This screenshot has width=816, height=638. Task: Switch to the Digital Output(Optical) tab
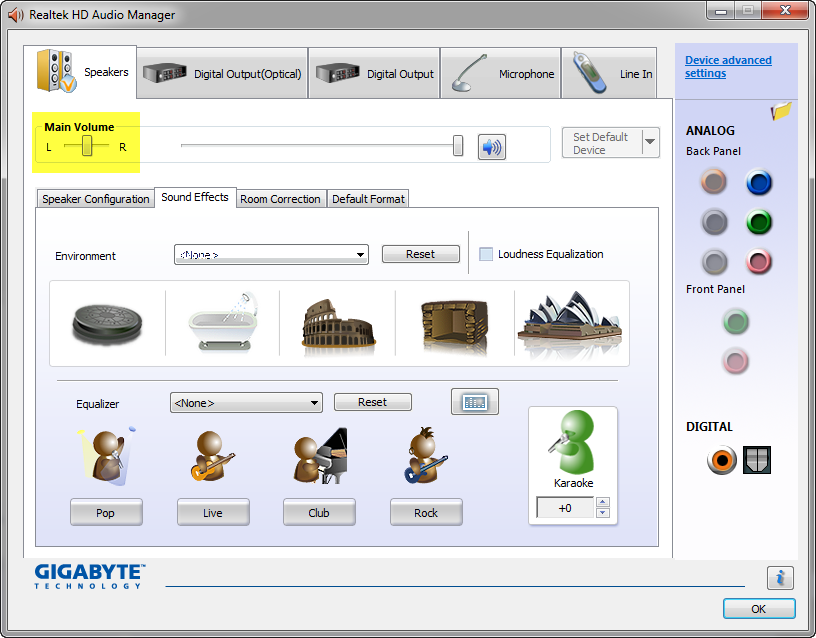[x=222, y=73]
